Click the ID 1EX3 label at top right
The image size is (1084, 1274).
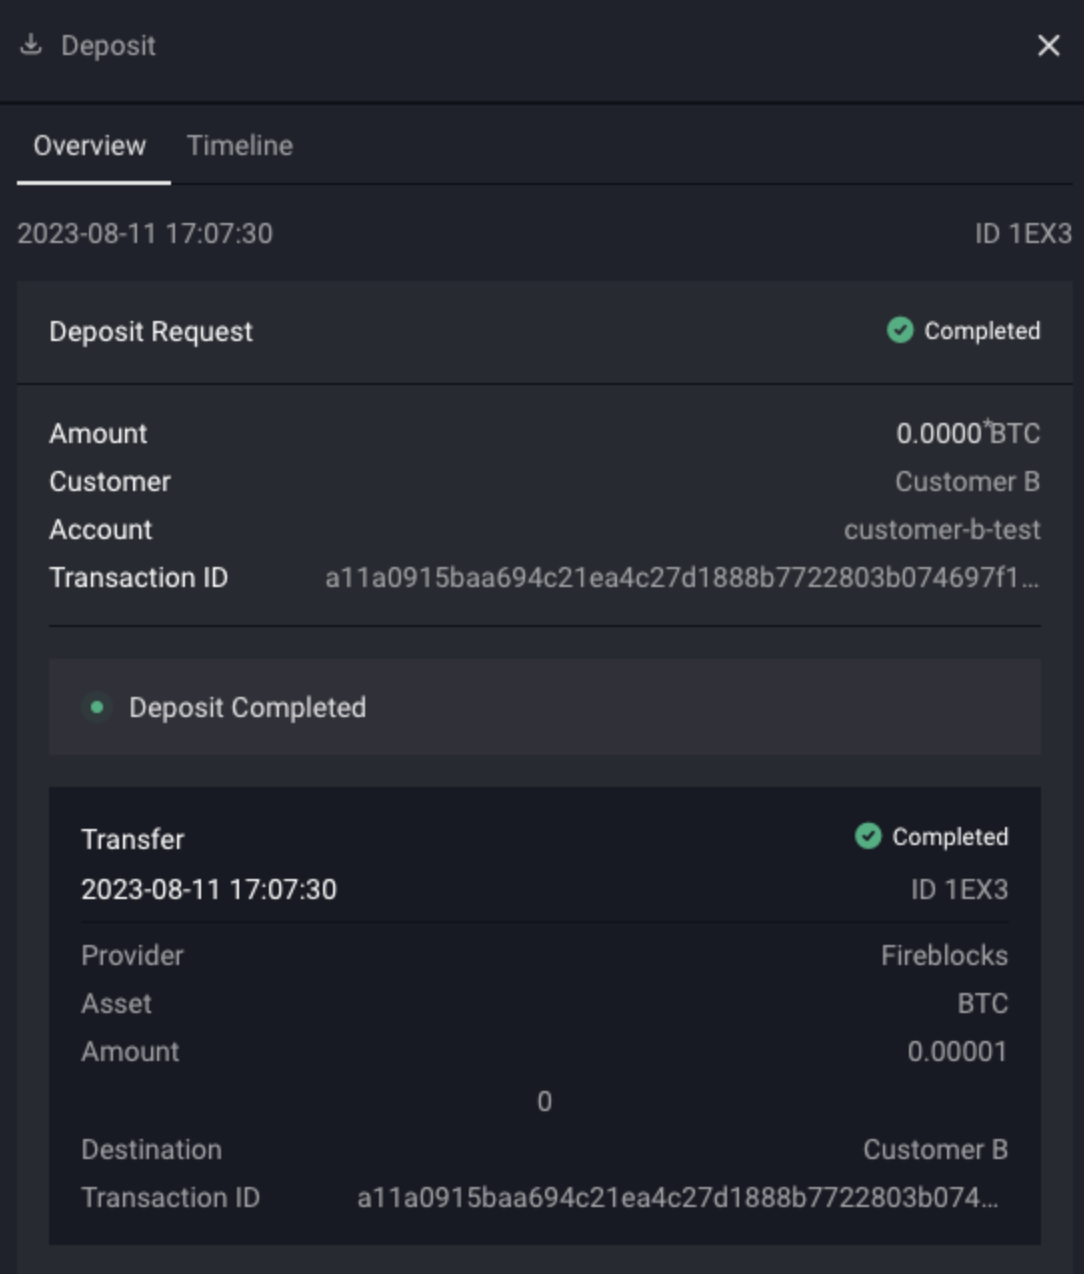pyautogui.click(x=1023, y=234)
